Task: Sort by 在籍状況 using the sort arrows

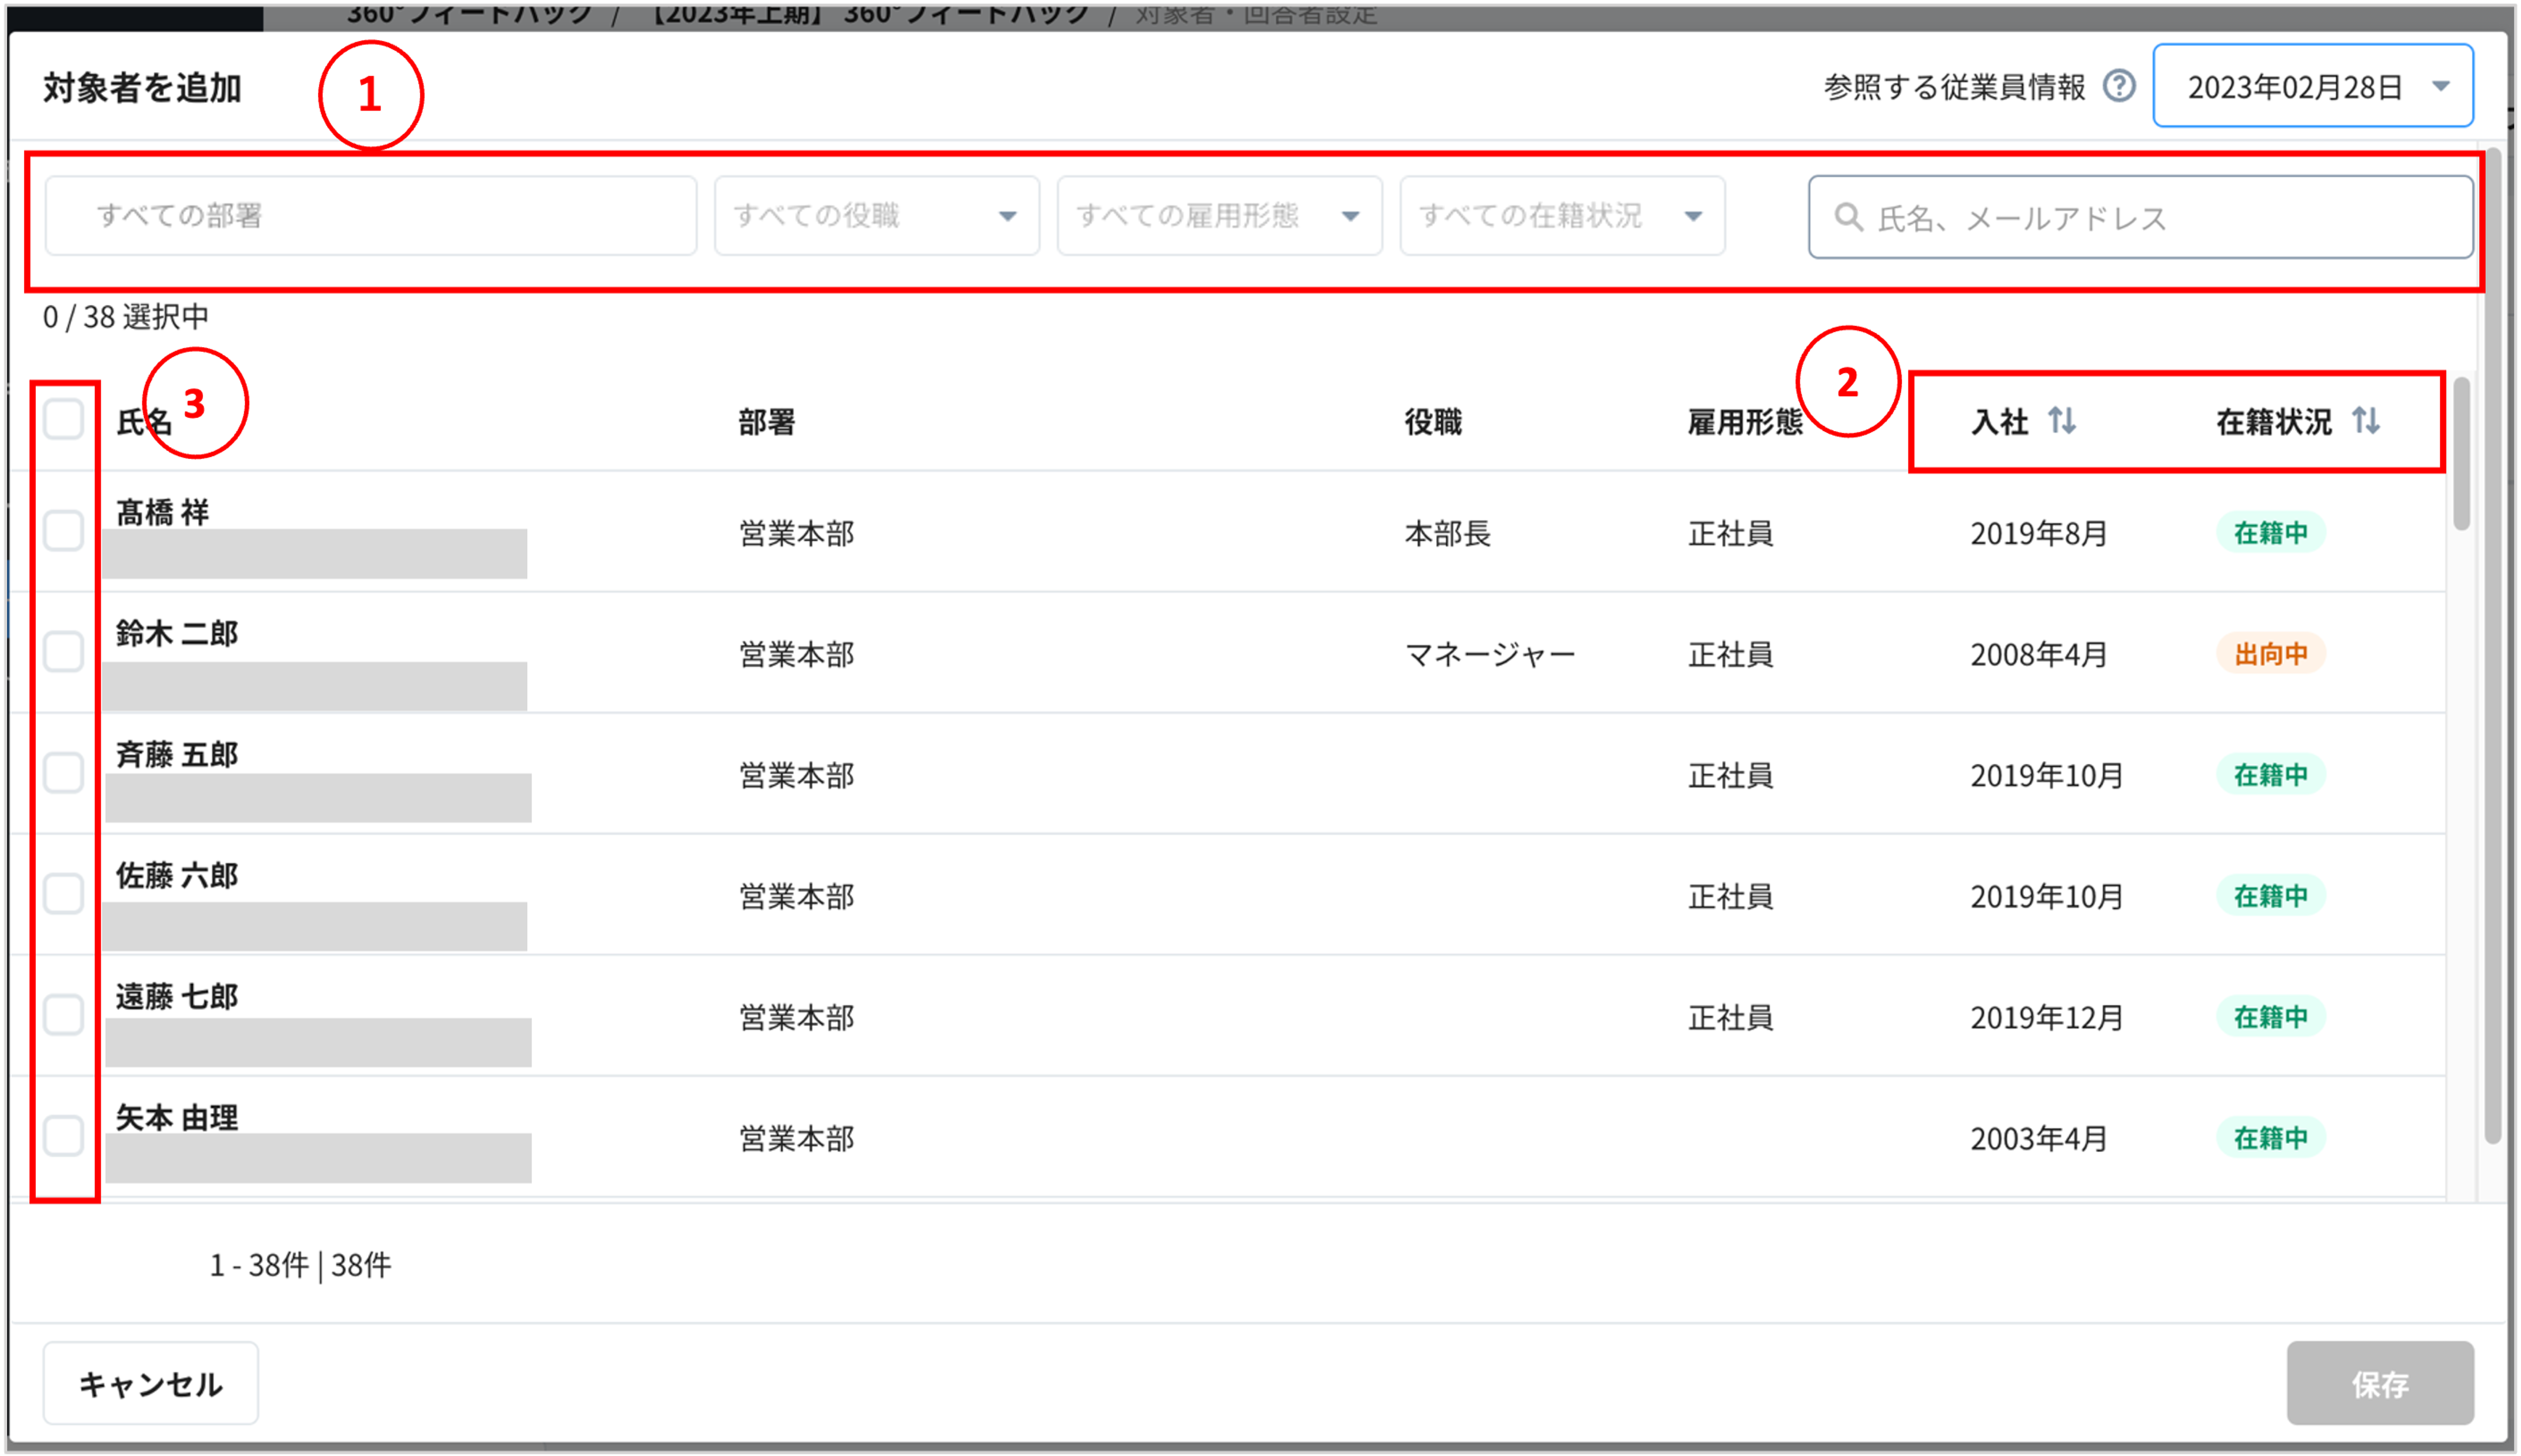Action: coord(2366,421)
